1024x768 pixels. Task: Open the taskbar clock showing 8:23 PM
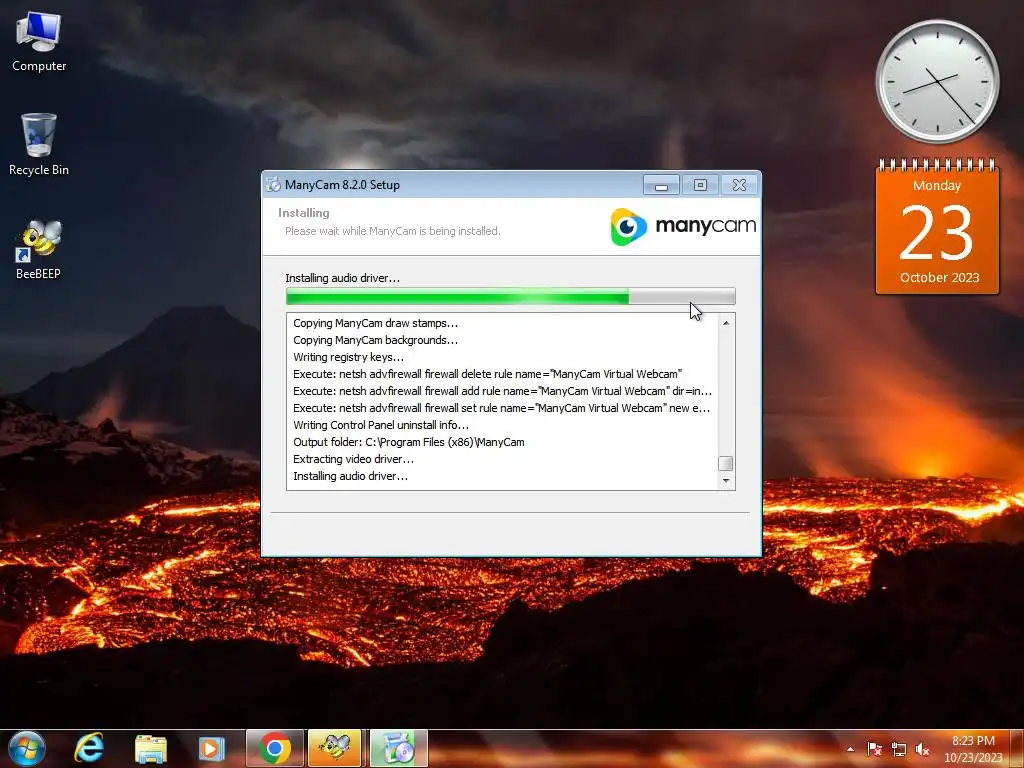click(973, 749)
